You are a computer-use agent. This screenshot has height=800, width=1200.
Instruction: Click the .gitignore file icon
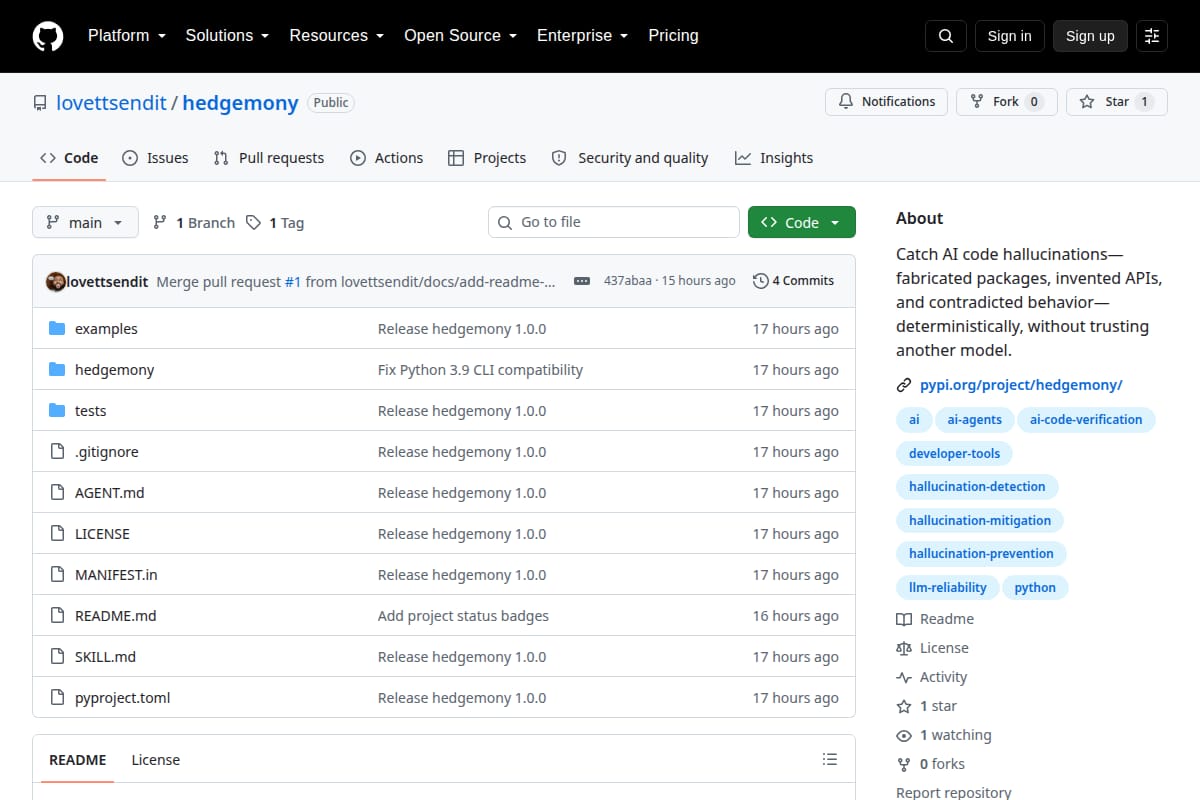[x=57, y=452]
